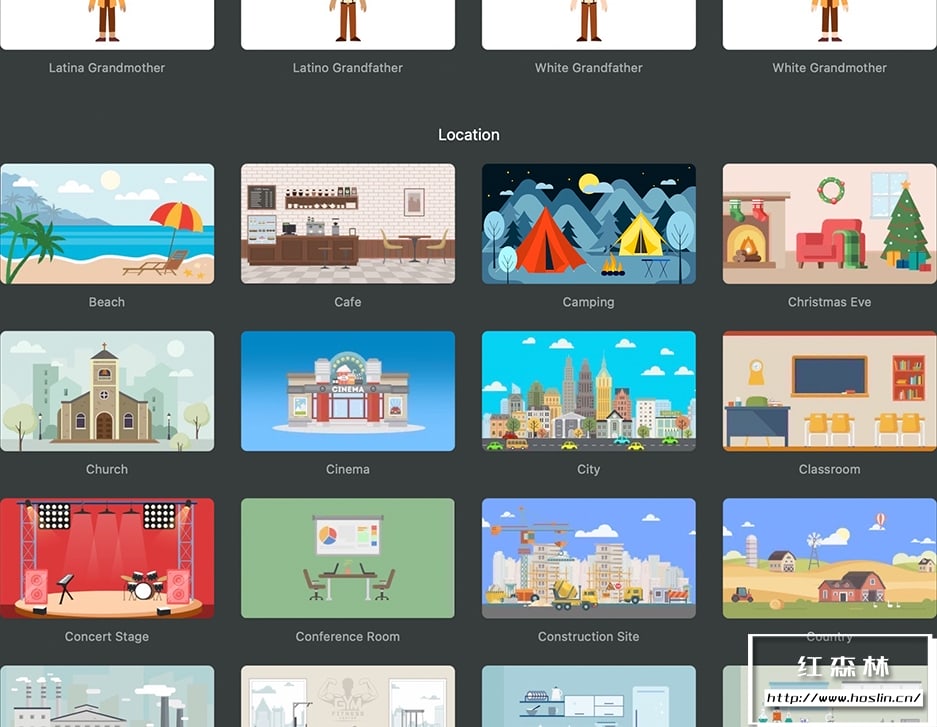The image size is (937, 727).
Task: Open the Concert Stage scene
Action: click(x=107, y=559)
